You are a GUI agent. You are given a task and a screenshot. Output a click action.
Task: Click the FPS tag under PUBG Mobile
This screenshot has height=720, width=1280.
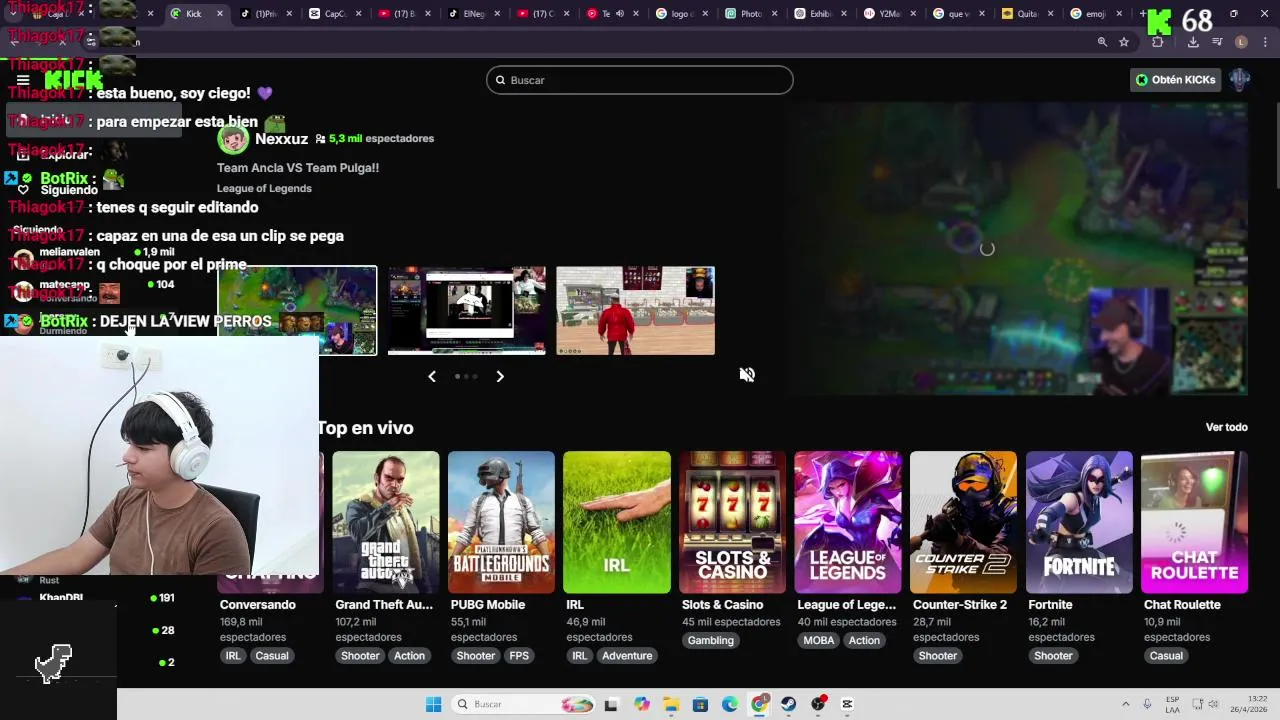(x=519, y=656)
